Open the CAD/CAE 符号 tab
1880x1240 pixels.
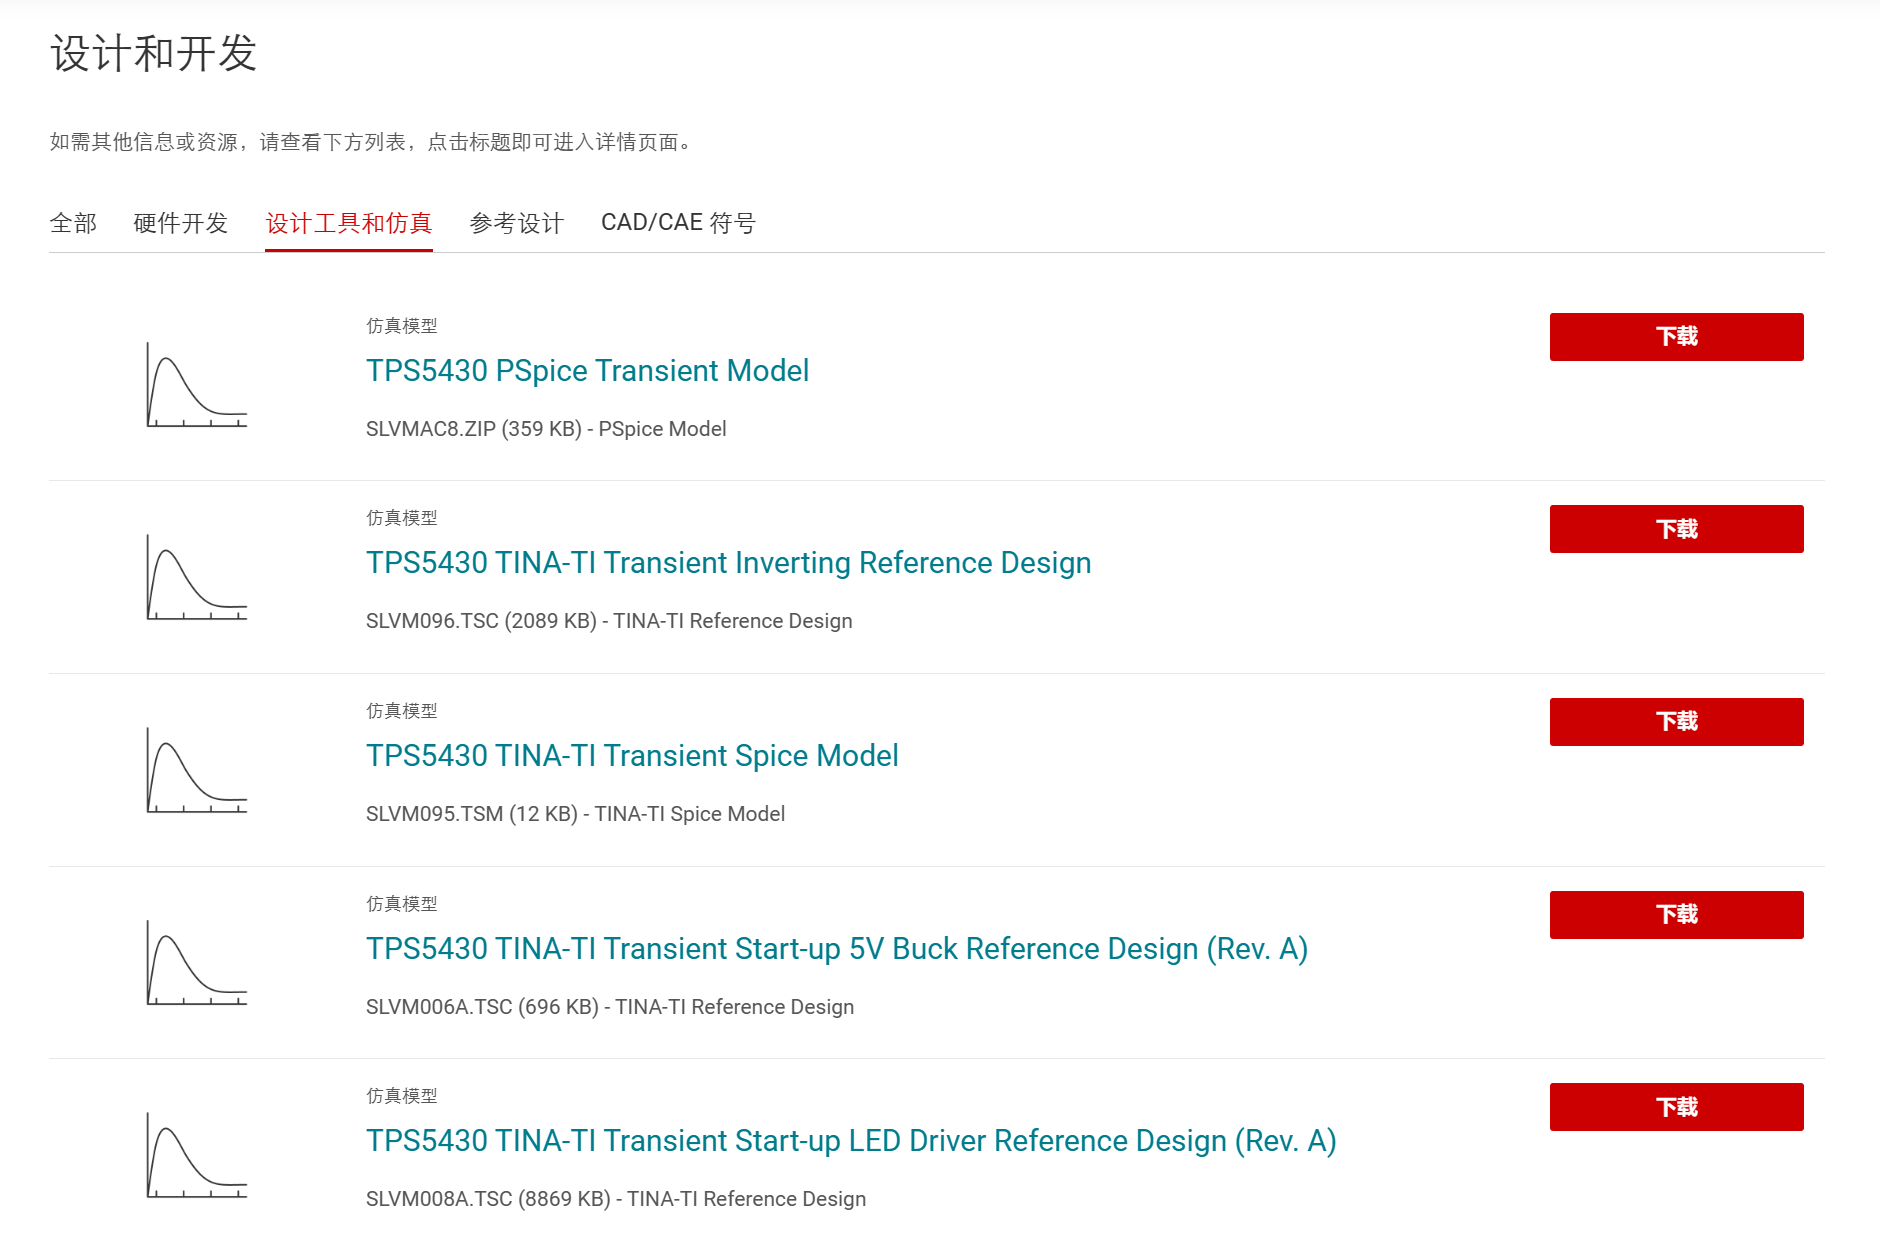[x=678, y=223]
